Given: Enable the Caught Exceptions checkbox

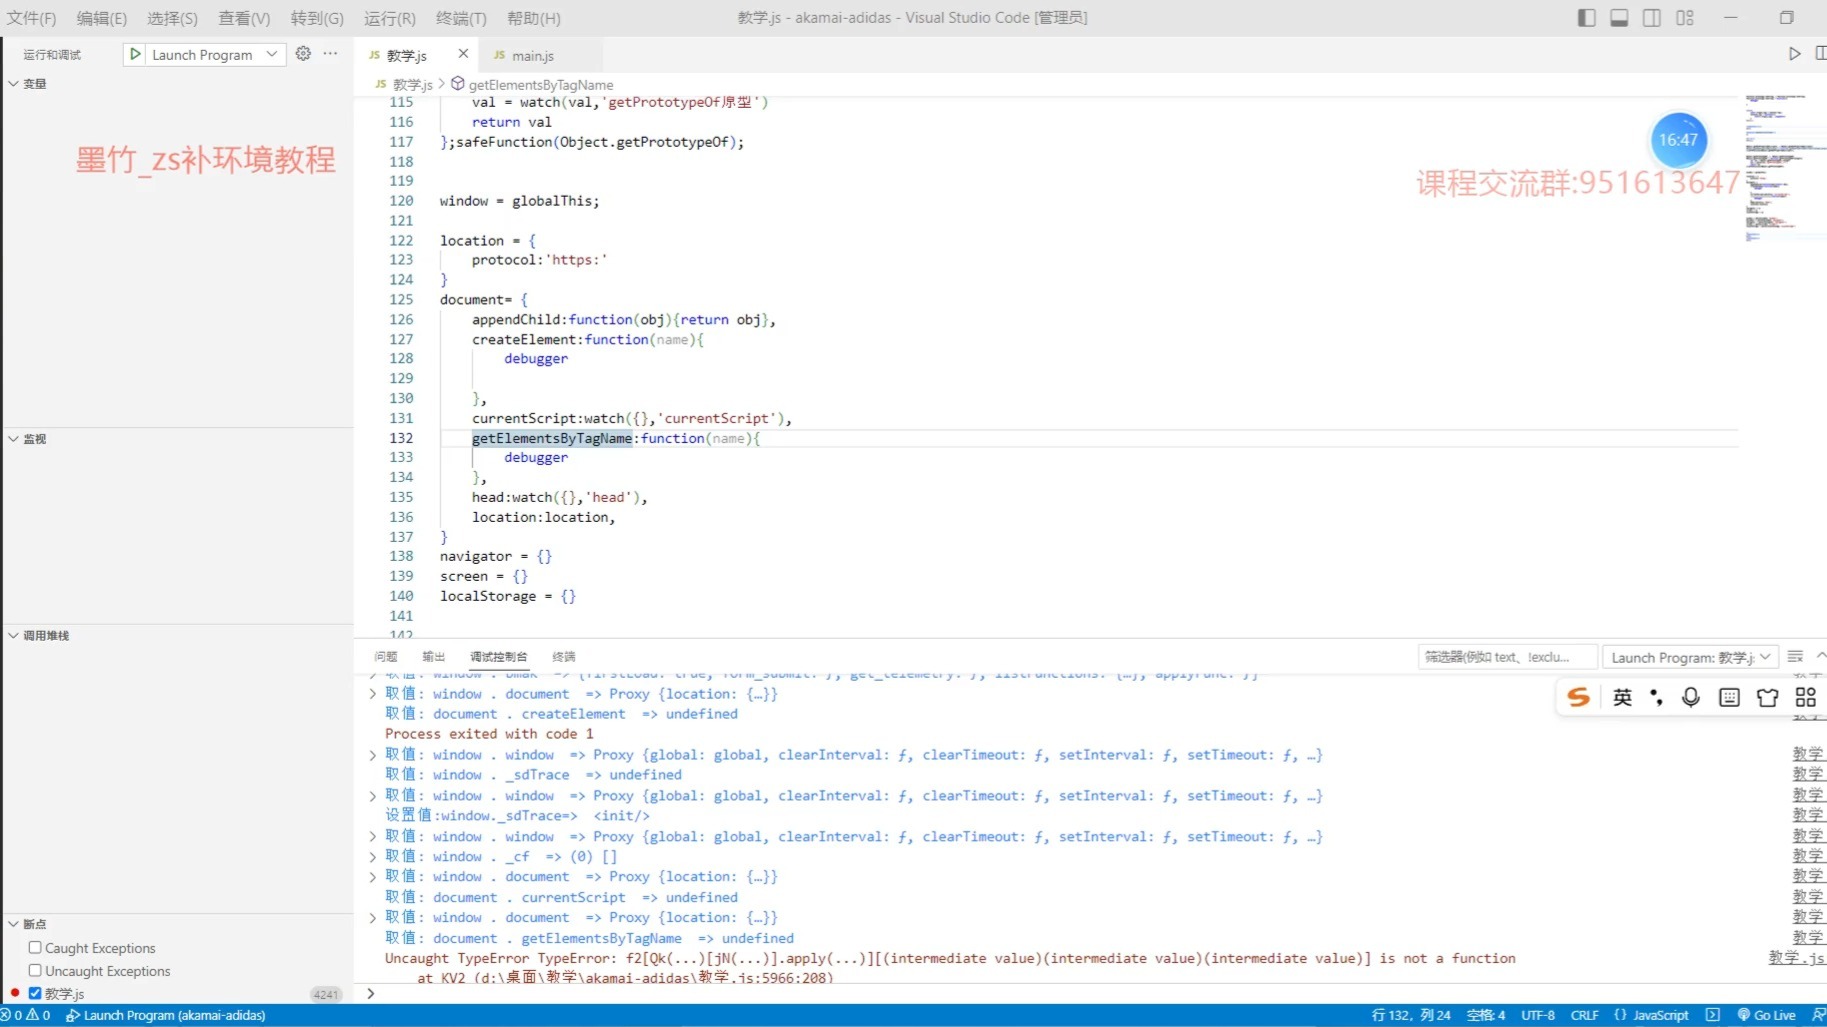Looking at the screenshot, I should [35, 947].
